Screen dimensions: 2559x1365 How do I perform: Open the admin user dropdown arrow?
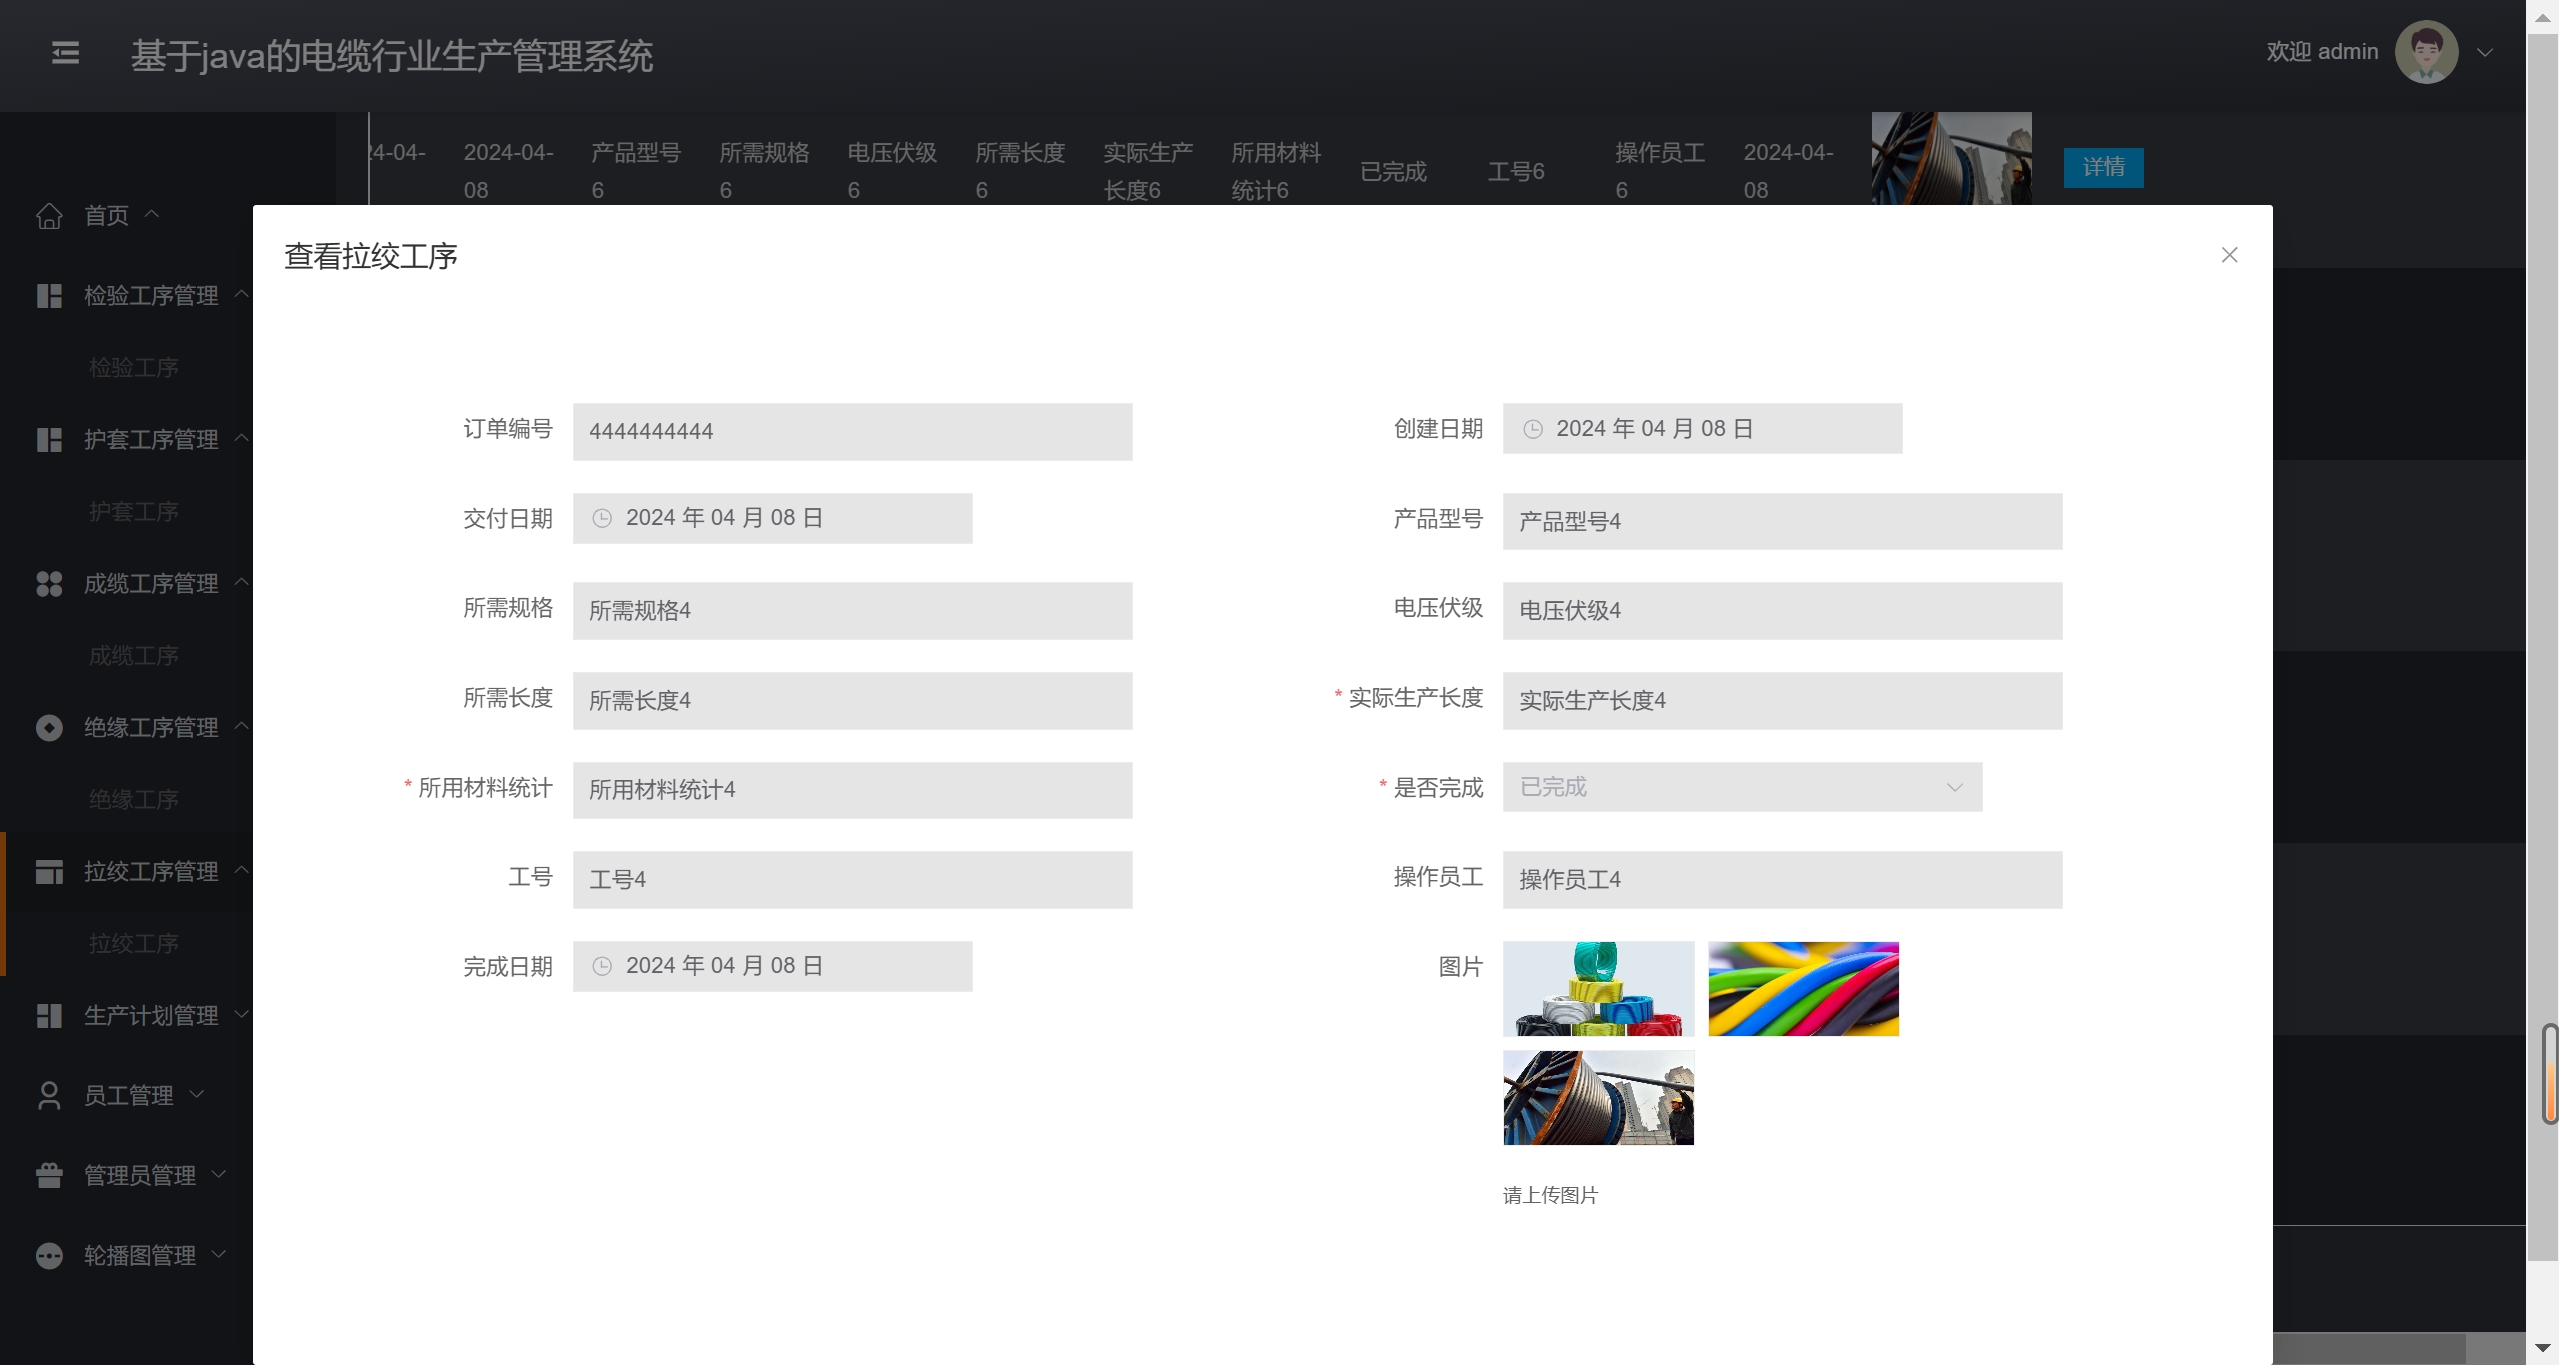2484,53
